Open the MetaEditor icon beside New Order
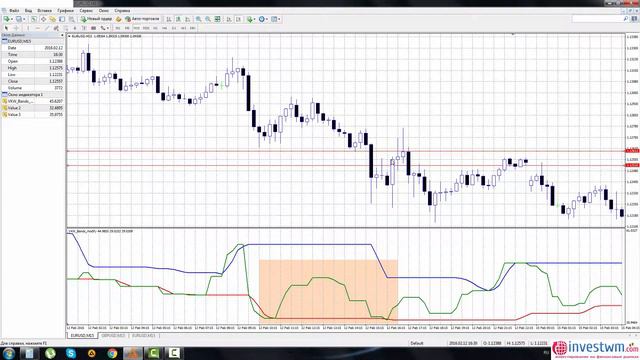The width and height of the screenshot is (640, 360). pos(118,19)
